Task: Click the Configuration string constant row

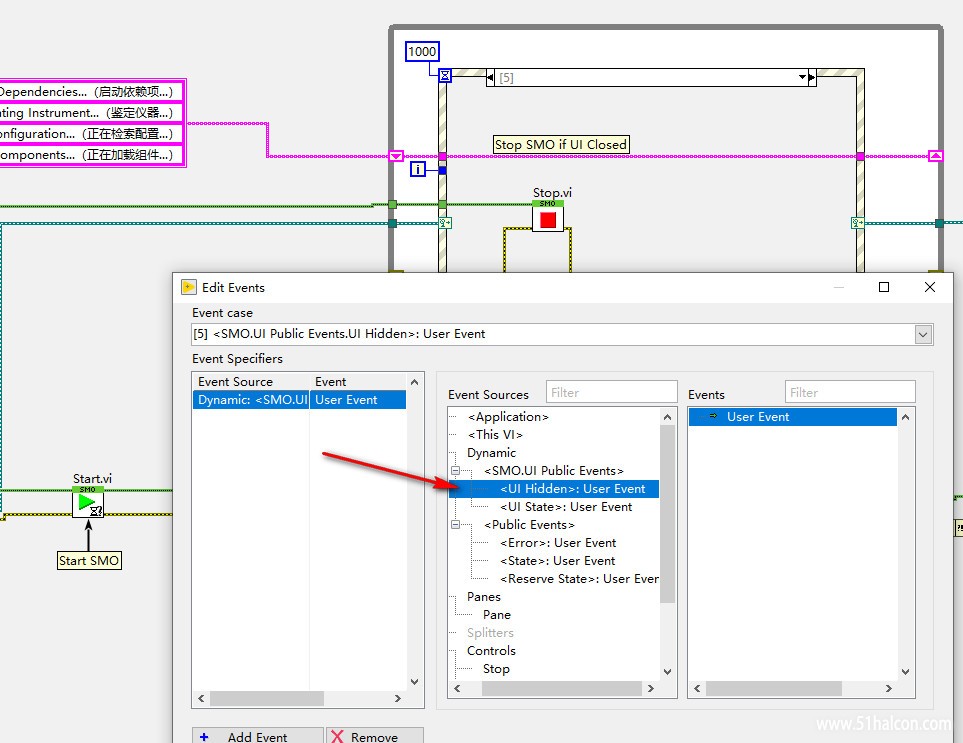Action: [91, 134]
